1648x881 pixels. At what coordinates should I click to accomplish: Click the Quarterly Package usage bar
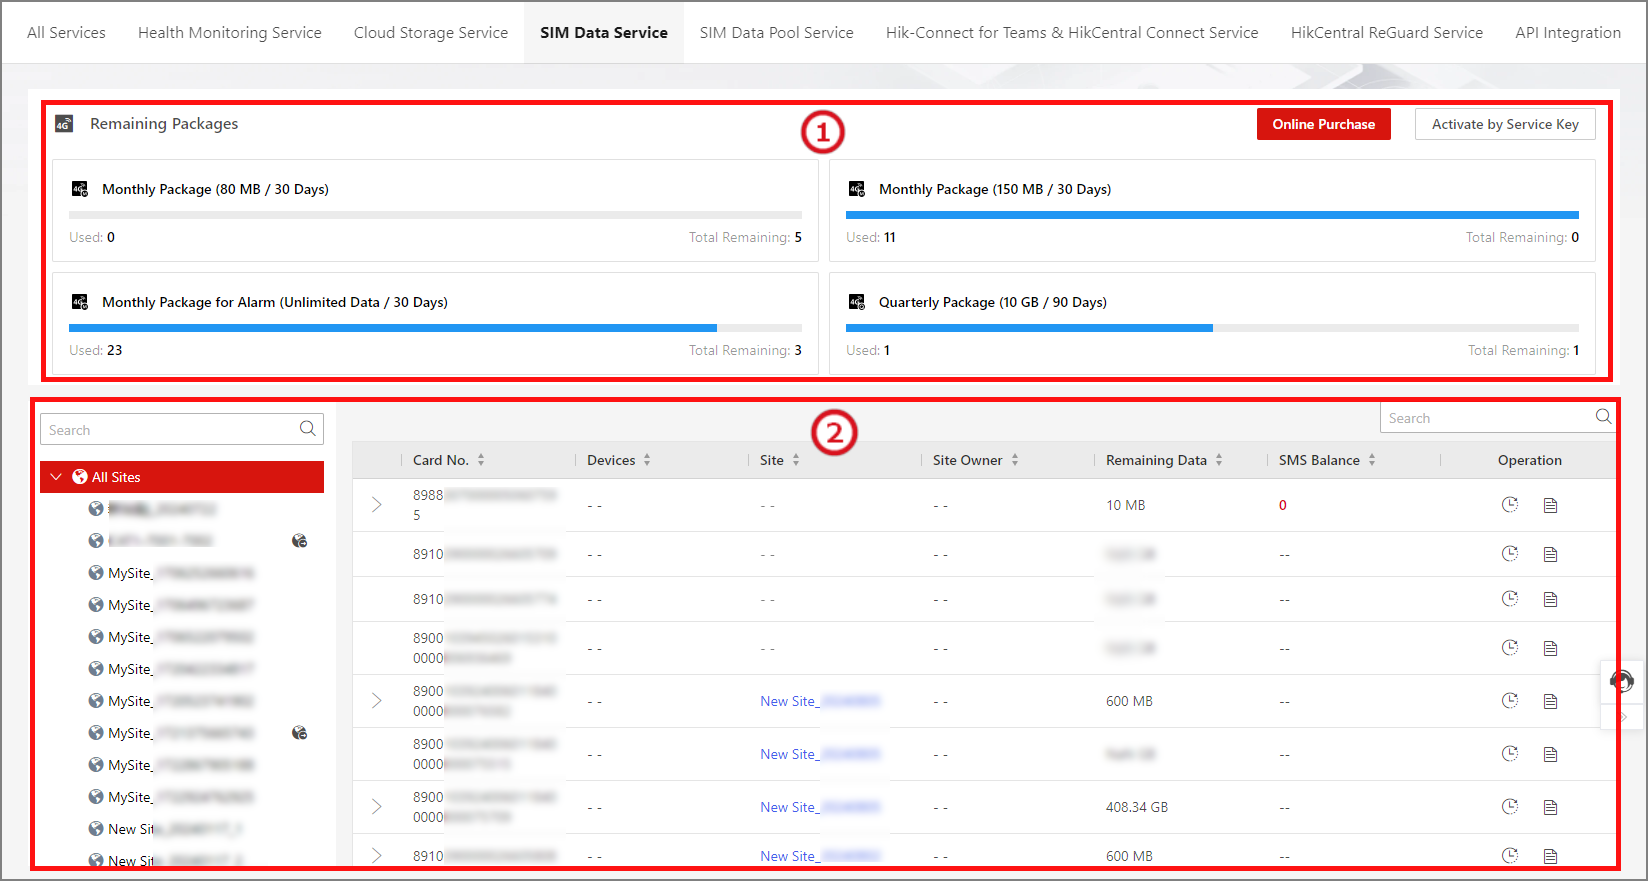[1212, 328]
